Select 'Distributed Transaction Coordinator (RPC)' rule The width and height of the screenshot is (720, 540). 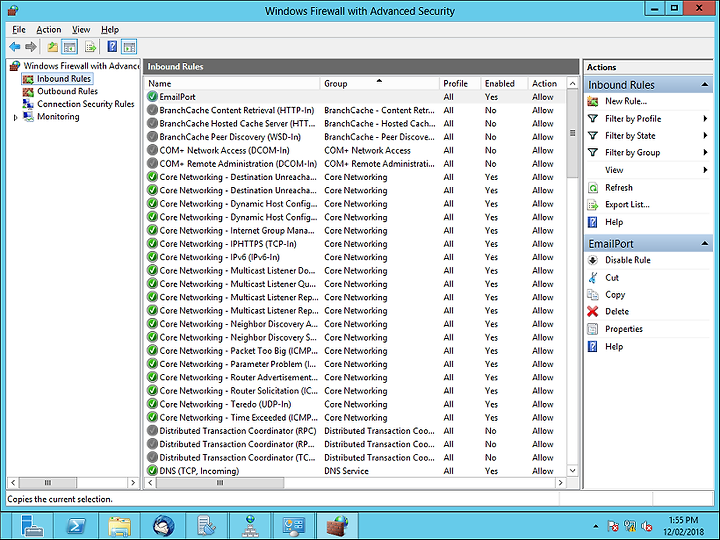pyautogui.click(x=356, y=431)
